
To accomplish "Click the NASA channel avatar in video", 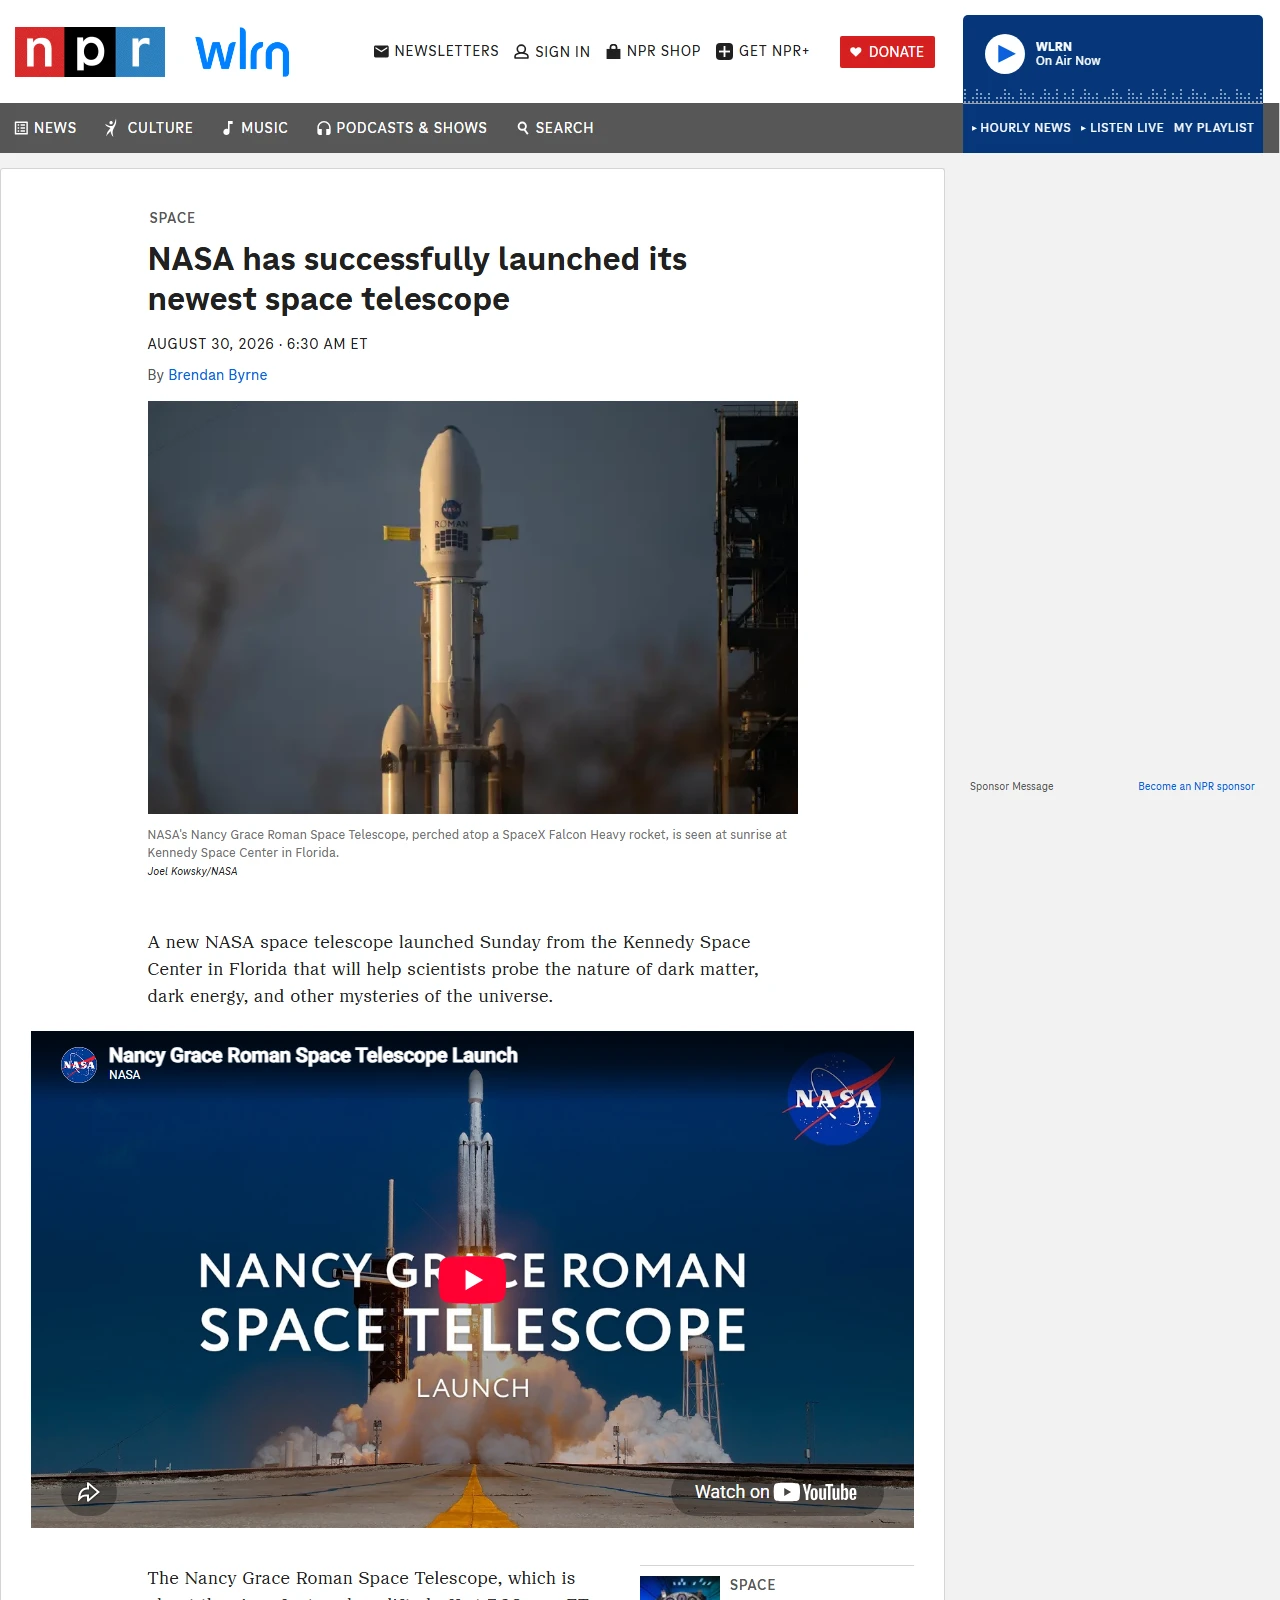I will pyautogui.click(x=79, y=1065).
